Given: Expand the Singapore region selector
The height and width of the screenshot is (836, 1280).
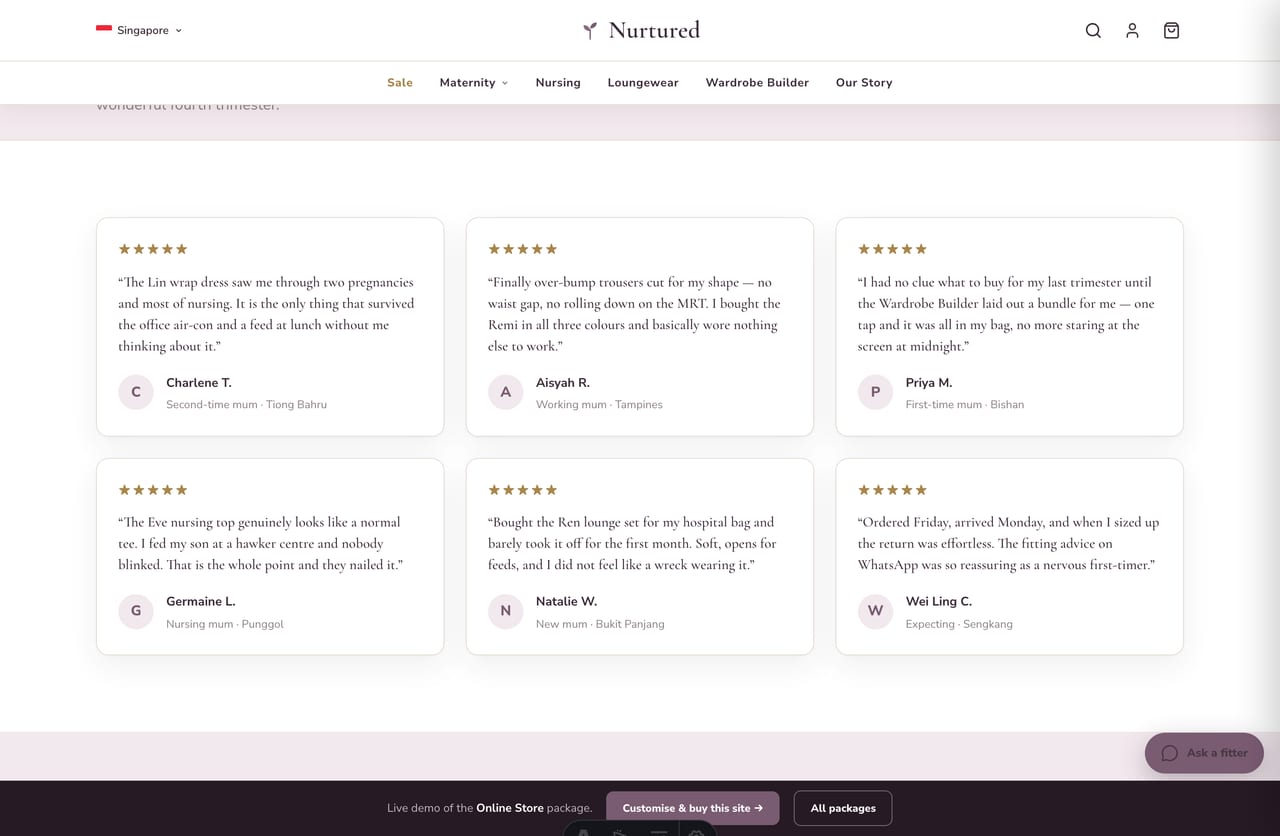Looking at the screenshot, I should point(139,30).
